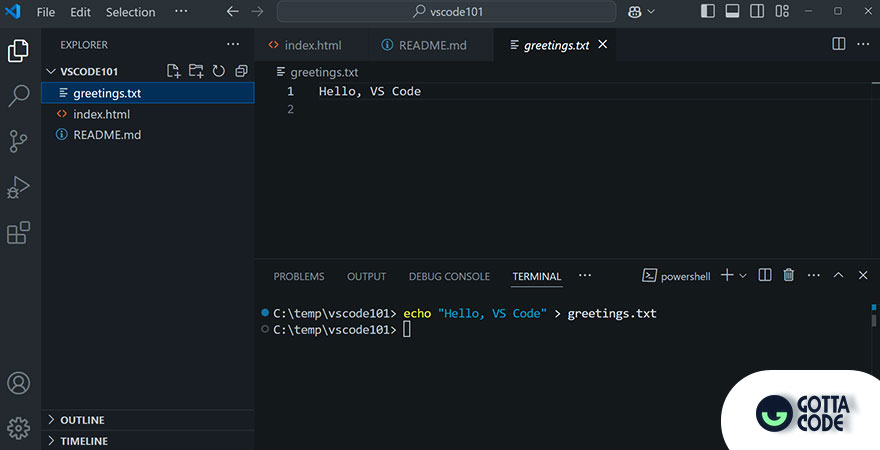The image size is (880, 450).
Task: Open the Manage settings gear
Action: coord(19,428)
